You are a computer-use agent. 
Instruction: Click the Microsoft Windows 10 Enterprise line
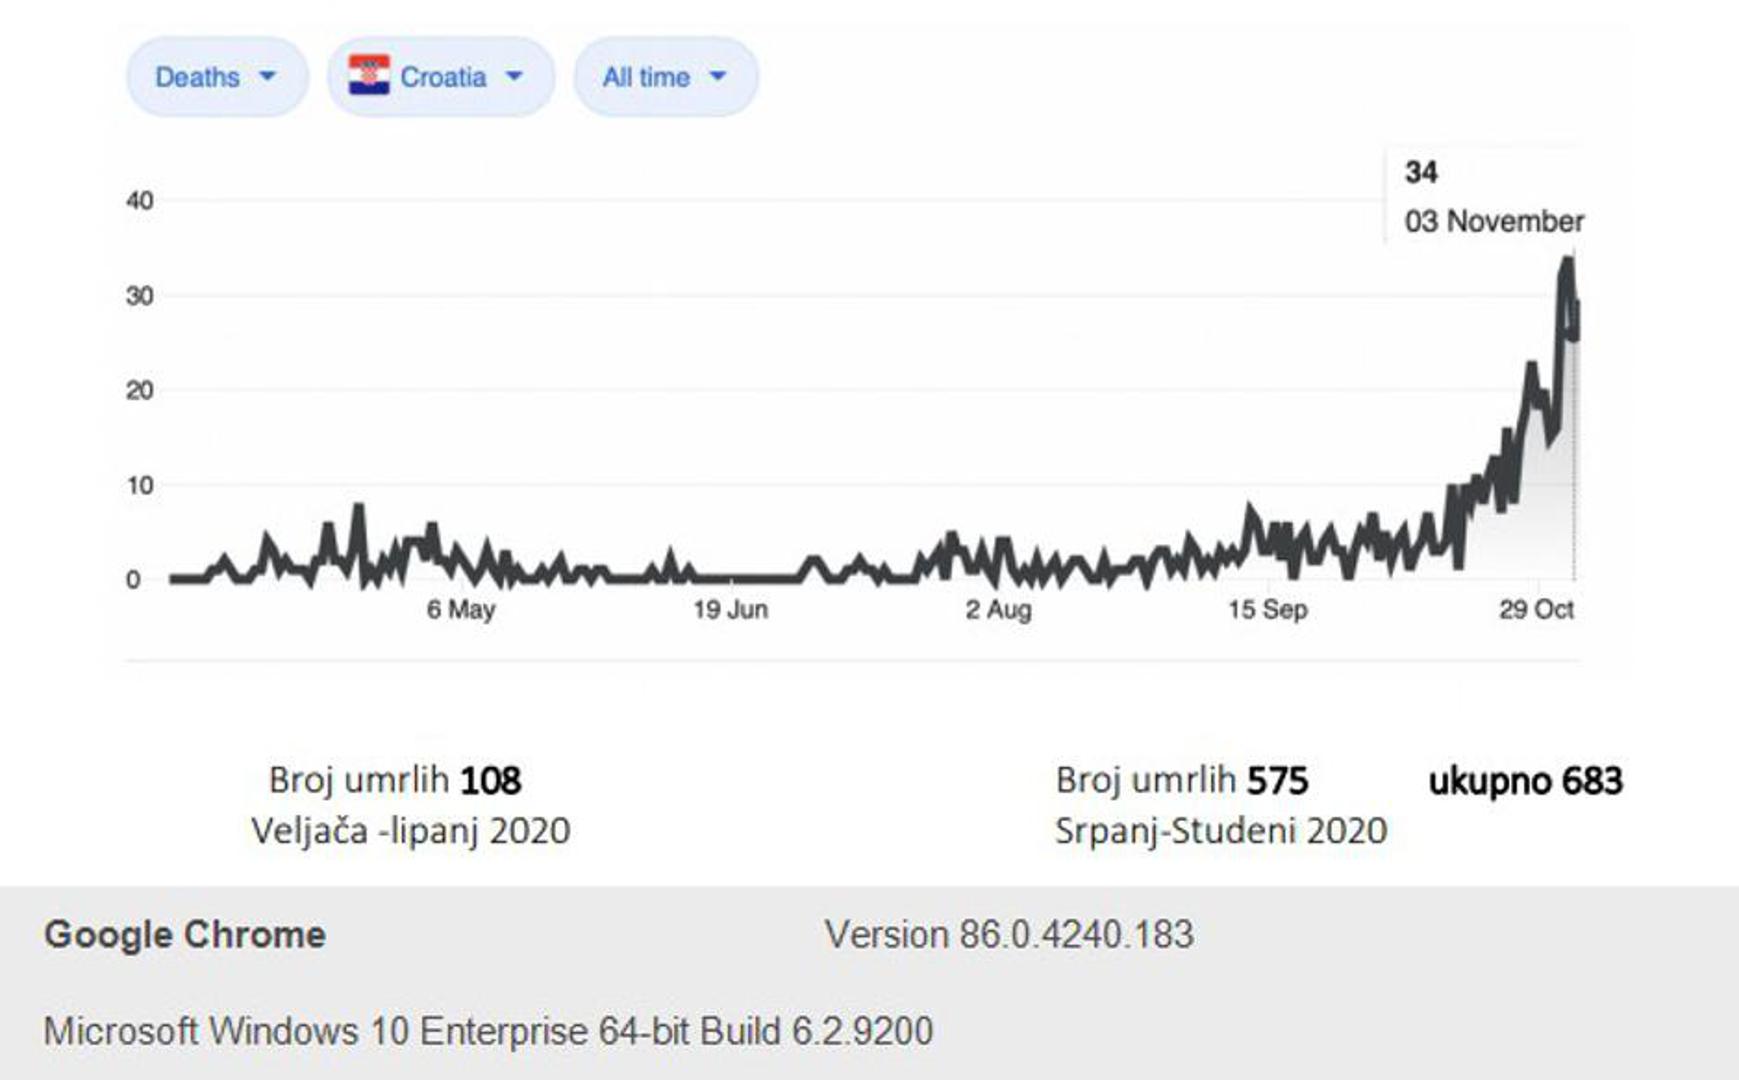pyautogui.click(x=488, y=1030)
